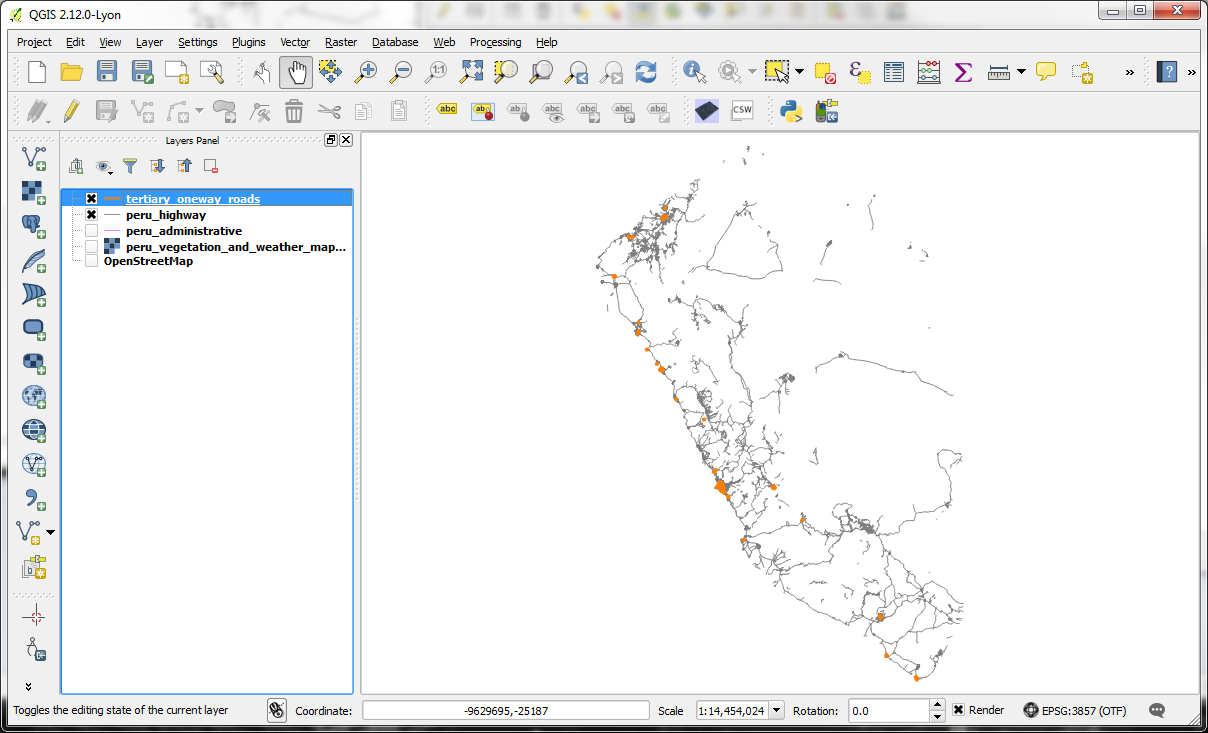
Task: Uncheck the peru_highway layer checkbox
Action: (x=92, y=215)
